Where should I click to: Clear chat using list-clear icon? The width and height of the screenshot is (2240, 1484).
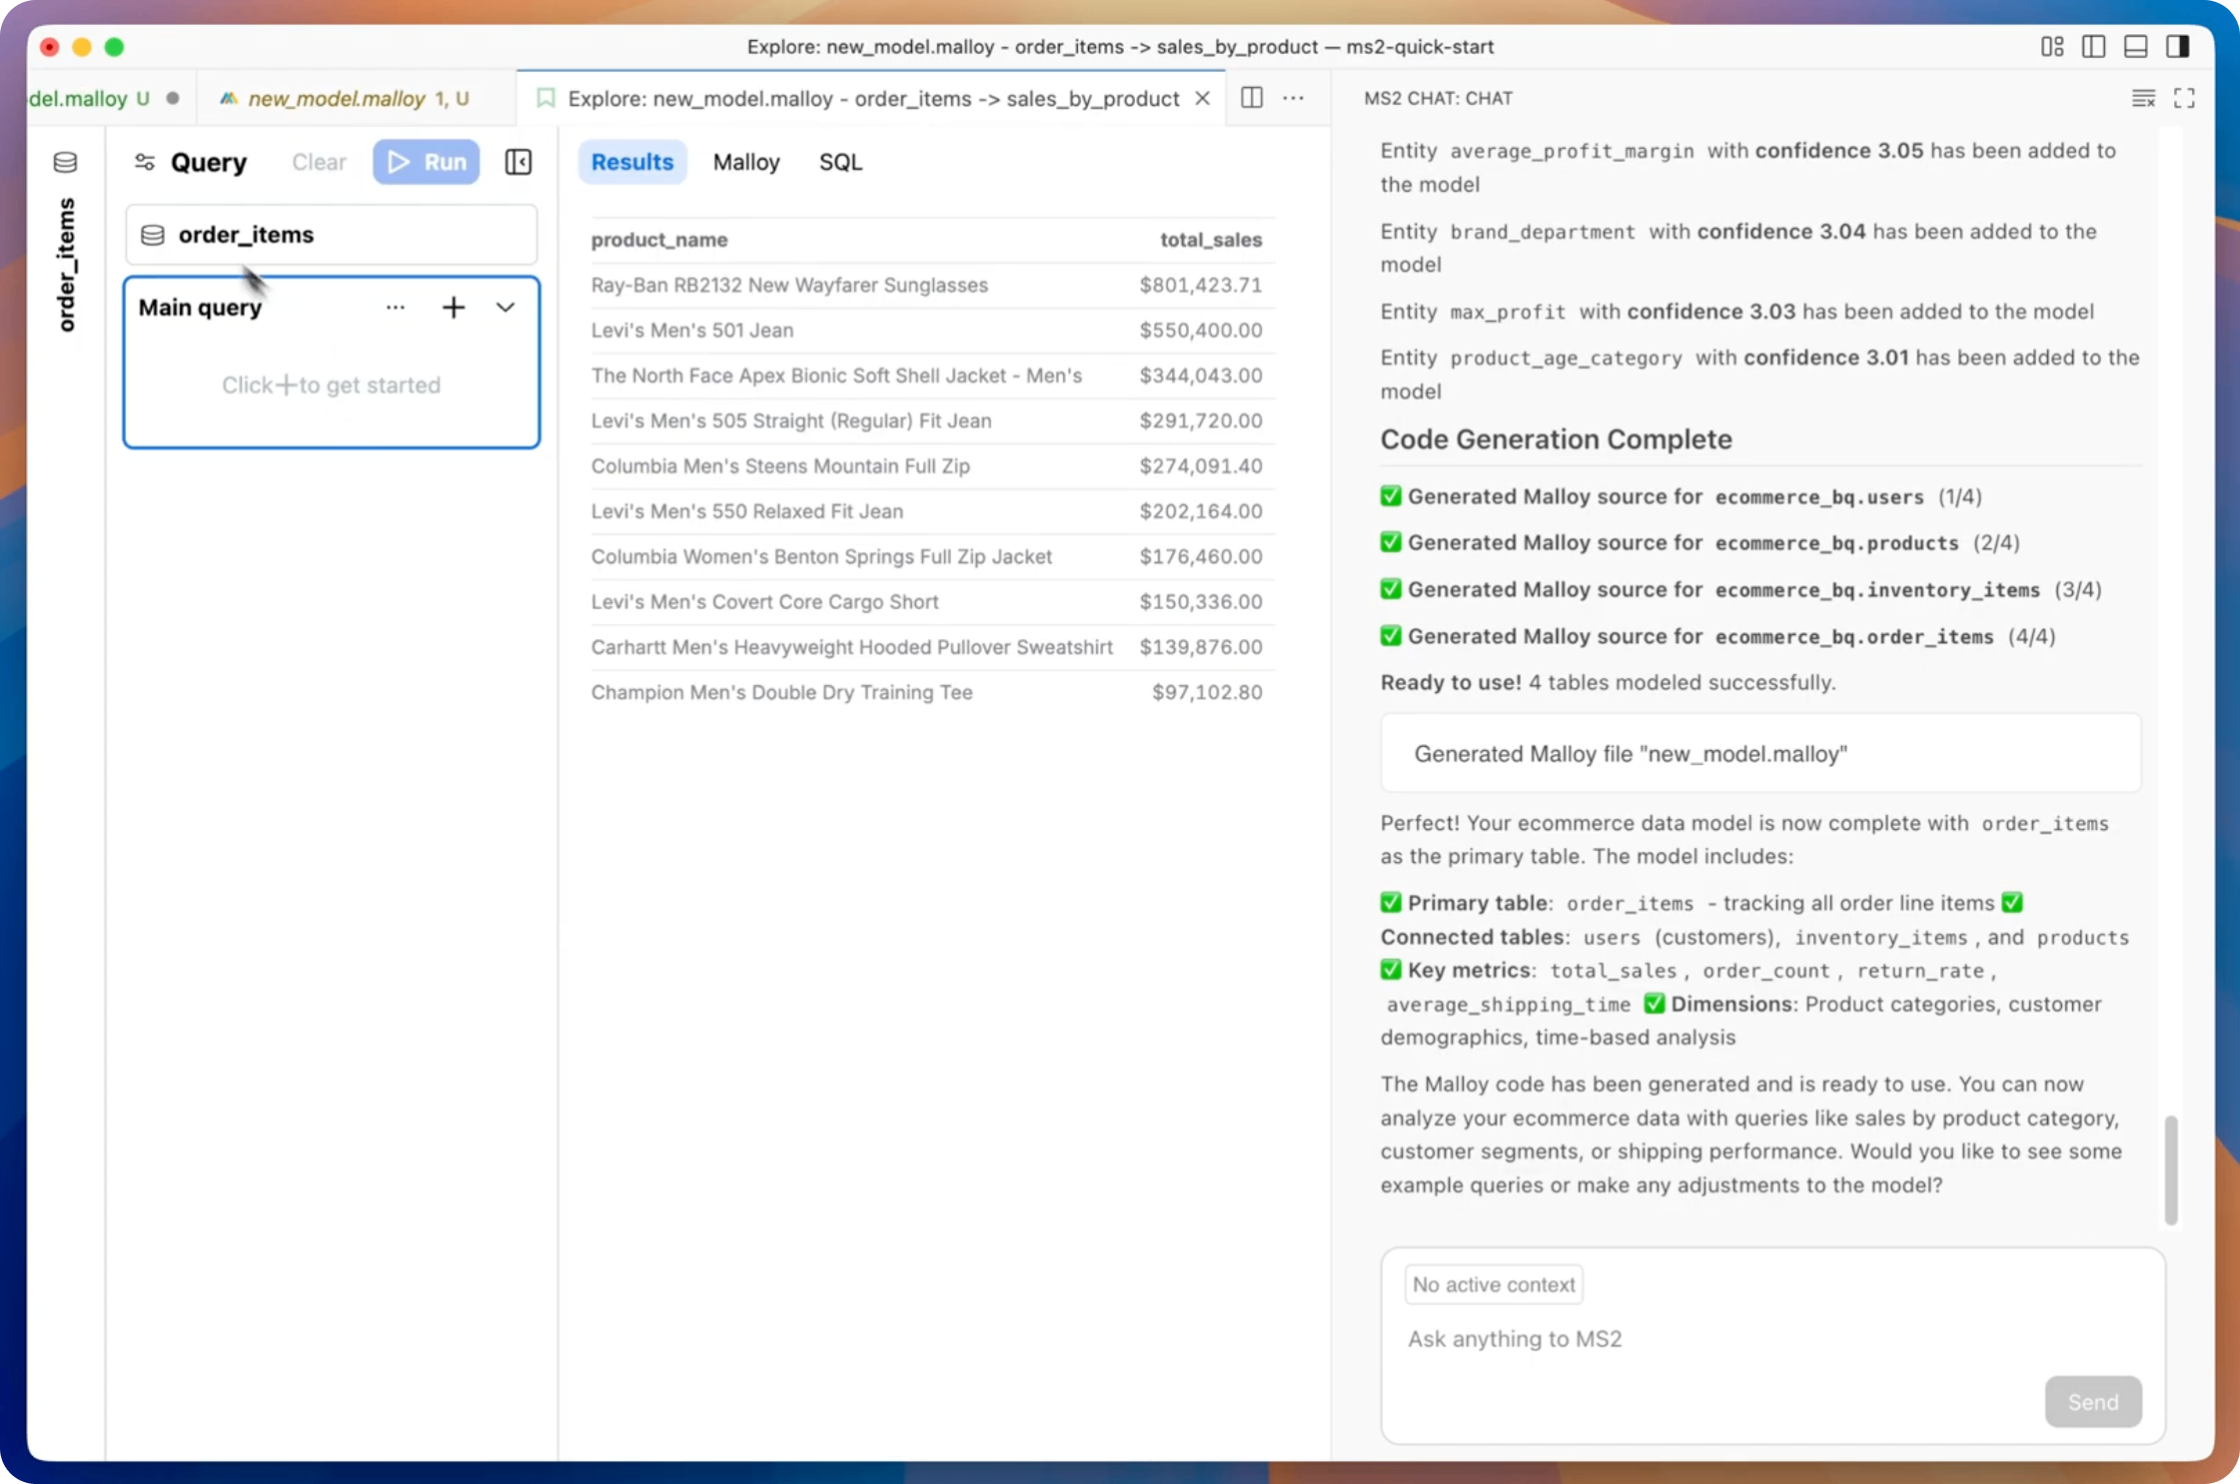point(2142,98)
